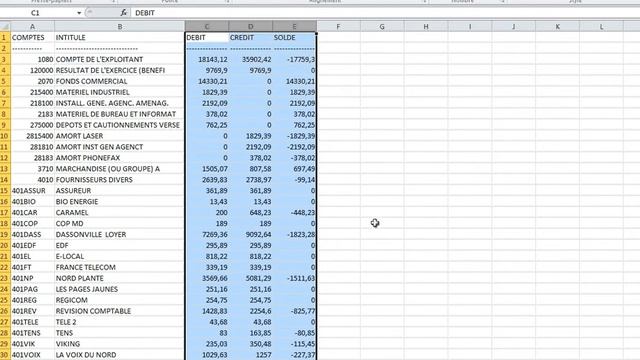Select cell FONDS COMMERCIAL
This screenshot has height=360, width=640.
[x=120, y=81]
